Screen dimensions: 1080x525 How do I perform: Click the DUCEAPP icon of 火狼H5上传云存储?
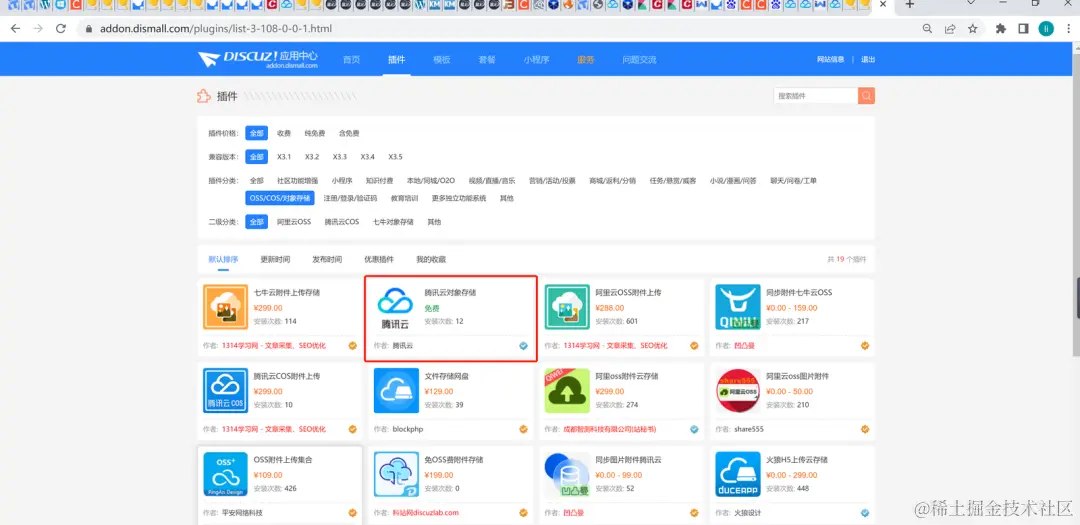[x=738, y=474]
